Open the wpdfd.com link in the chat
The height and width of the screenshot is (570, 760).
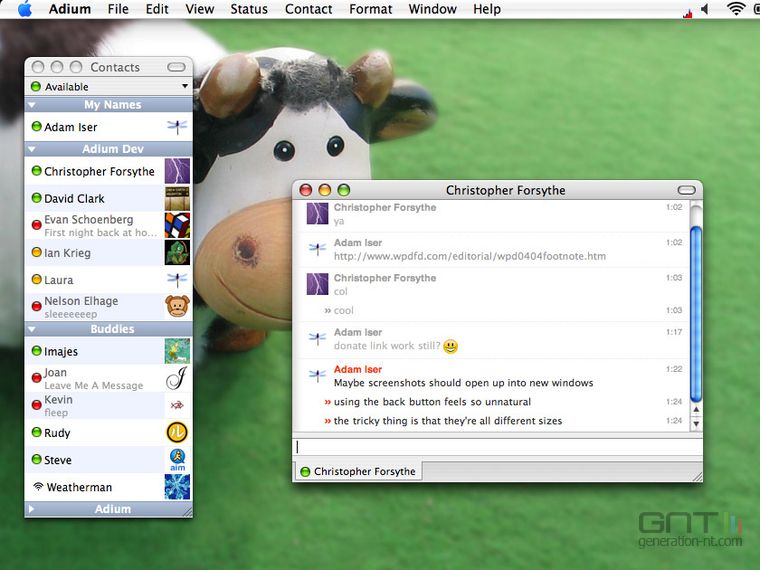pyautogui.click(x=469, y=256)
